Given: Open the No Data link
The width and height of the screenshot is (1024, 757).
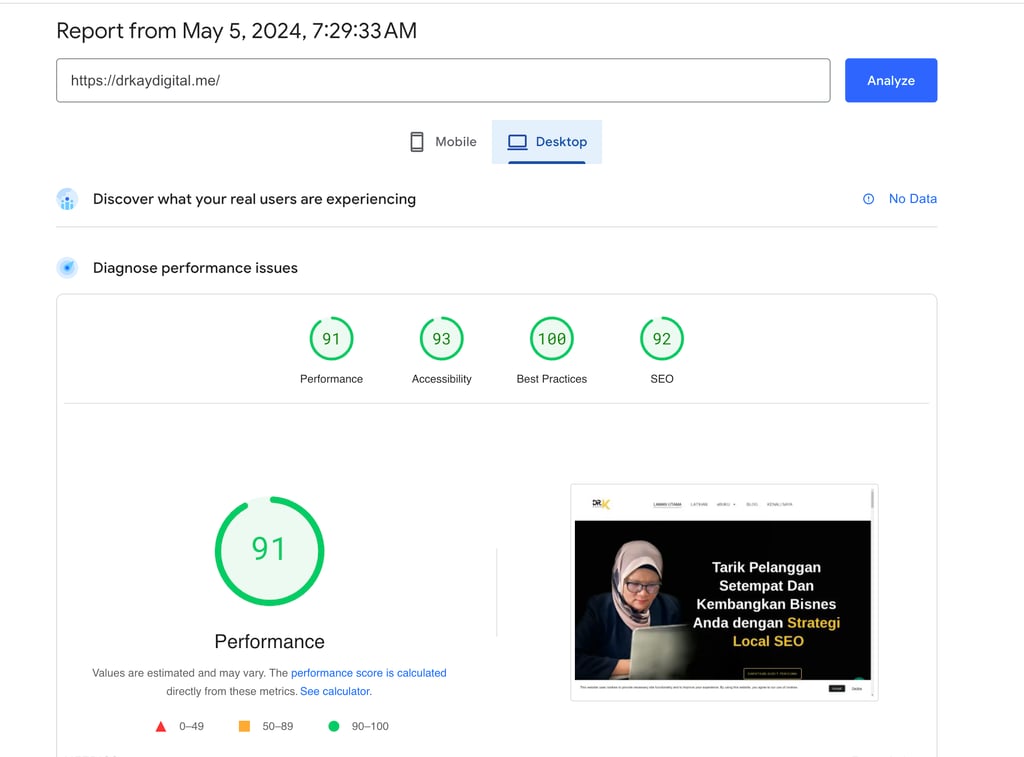Looking at the screenshot, I should click(x=912, y=198).
